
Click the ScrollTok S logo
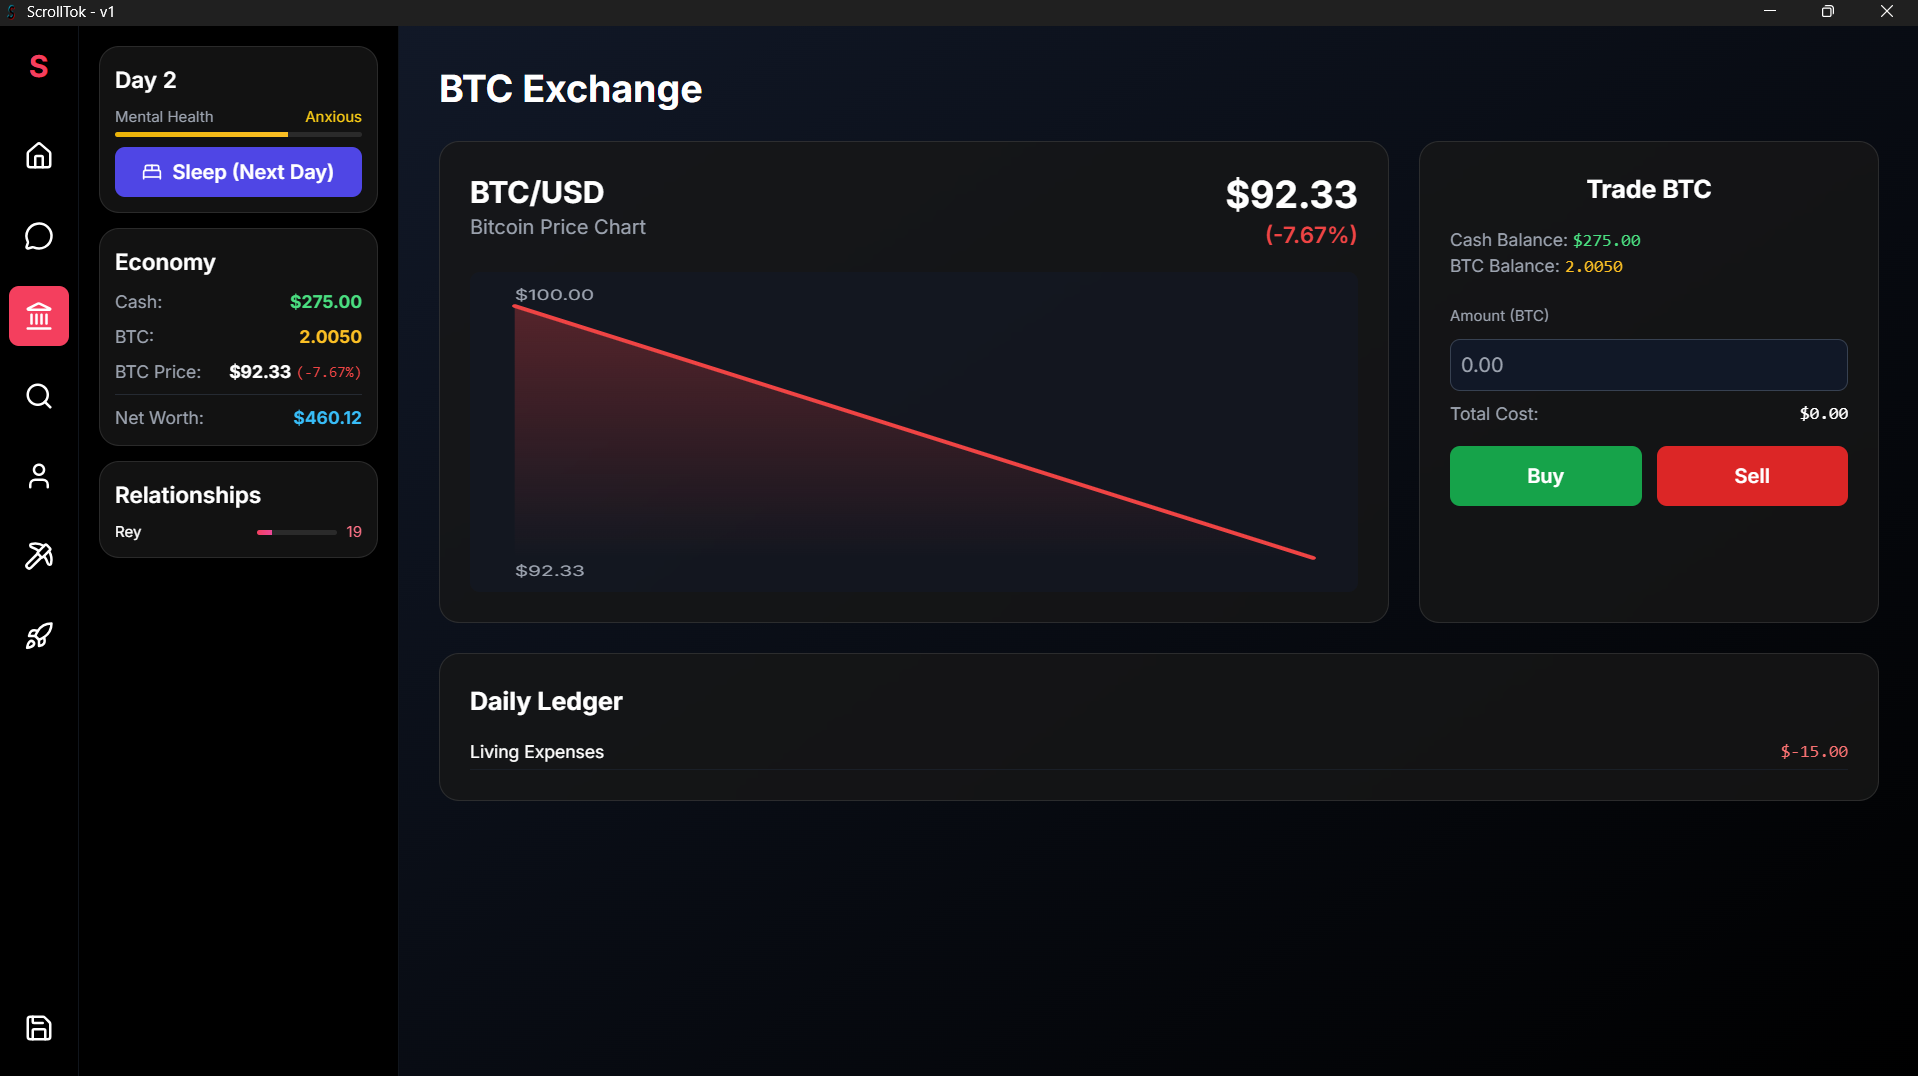point(39,67)
